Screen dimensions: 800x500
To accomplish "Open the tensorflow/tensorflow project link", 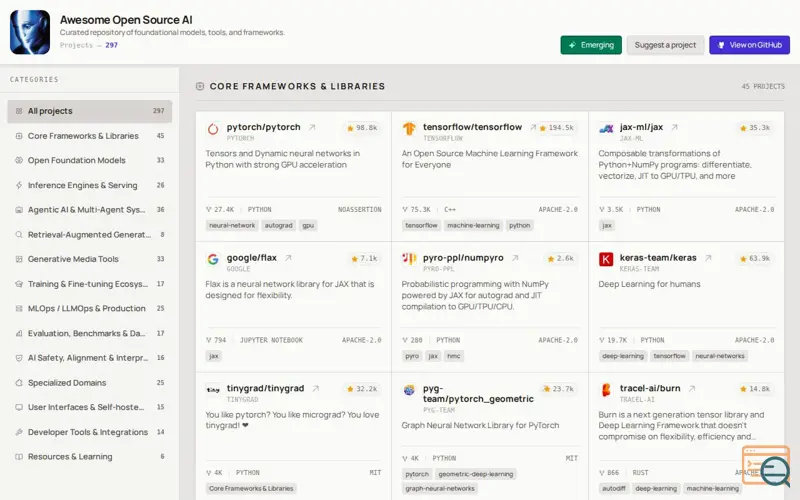I will coord(472,127).
